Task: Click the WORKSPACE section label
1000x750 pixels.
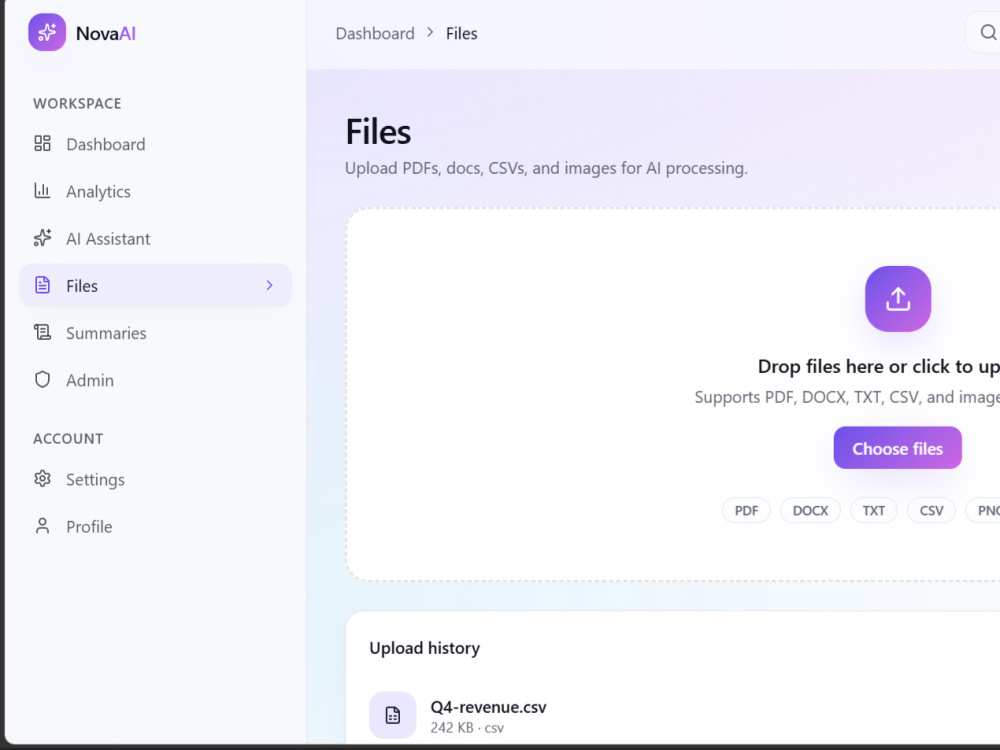Action: click(x=77, y=103)
